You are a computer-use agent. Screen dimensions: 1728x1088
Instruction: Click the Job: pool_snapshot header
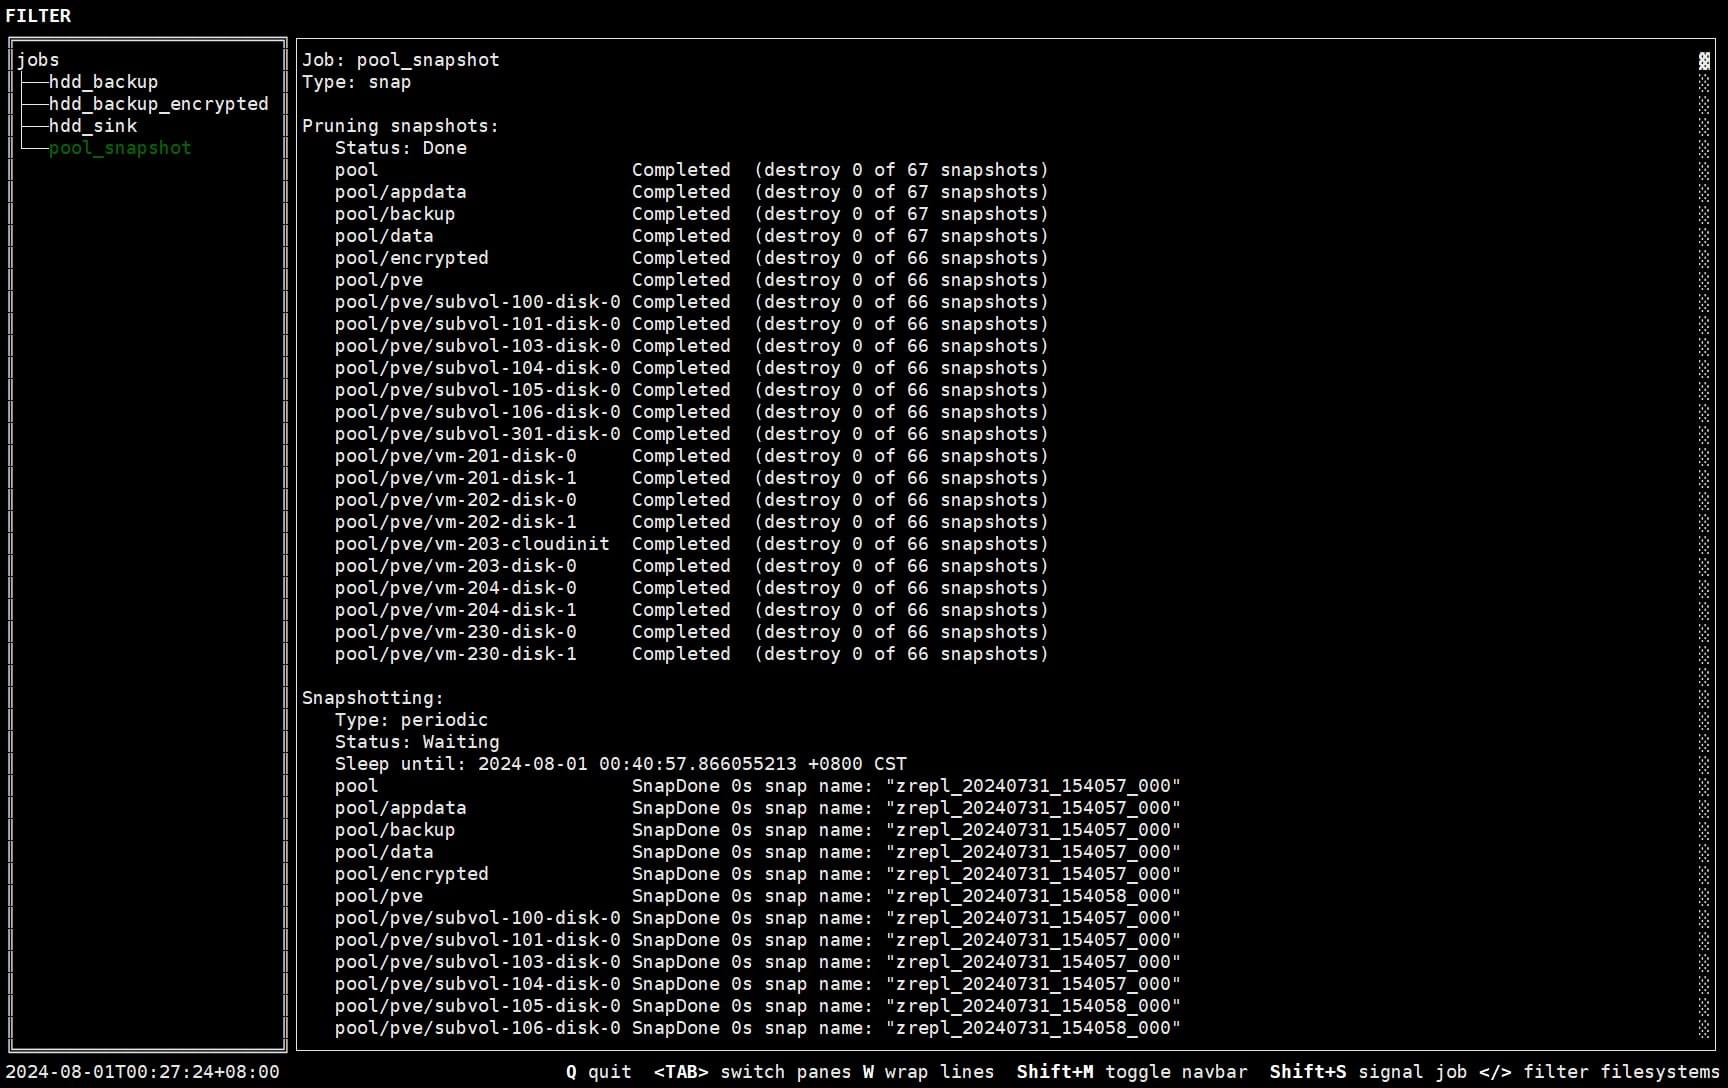tap(401, 59)
